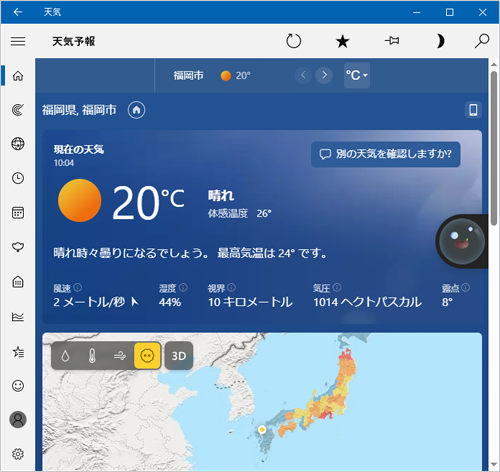Pin this location to Start
Viewport: 500px width, 472px height.
[x=392, y=41]
